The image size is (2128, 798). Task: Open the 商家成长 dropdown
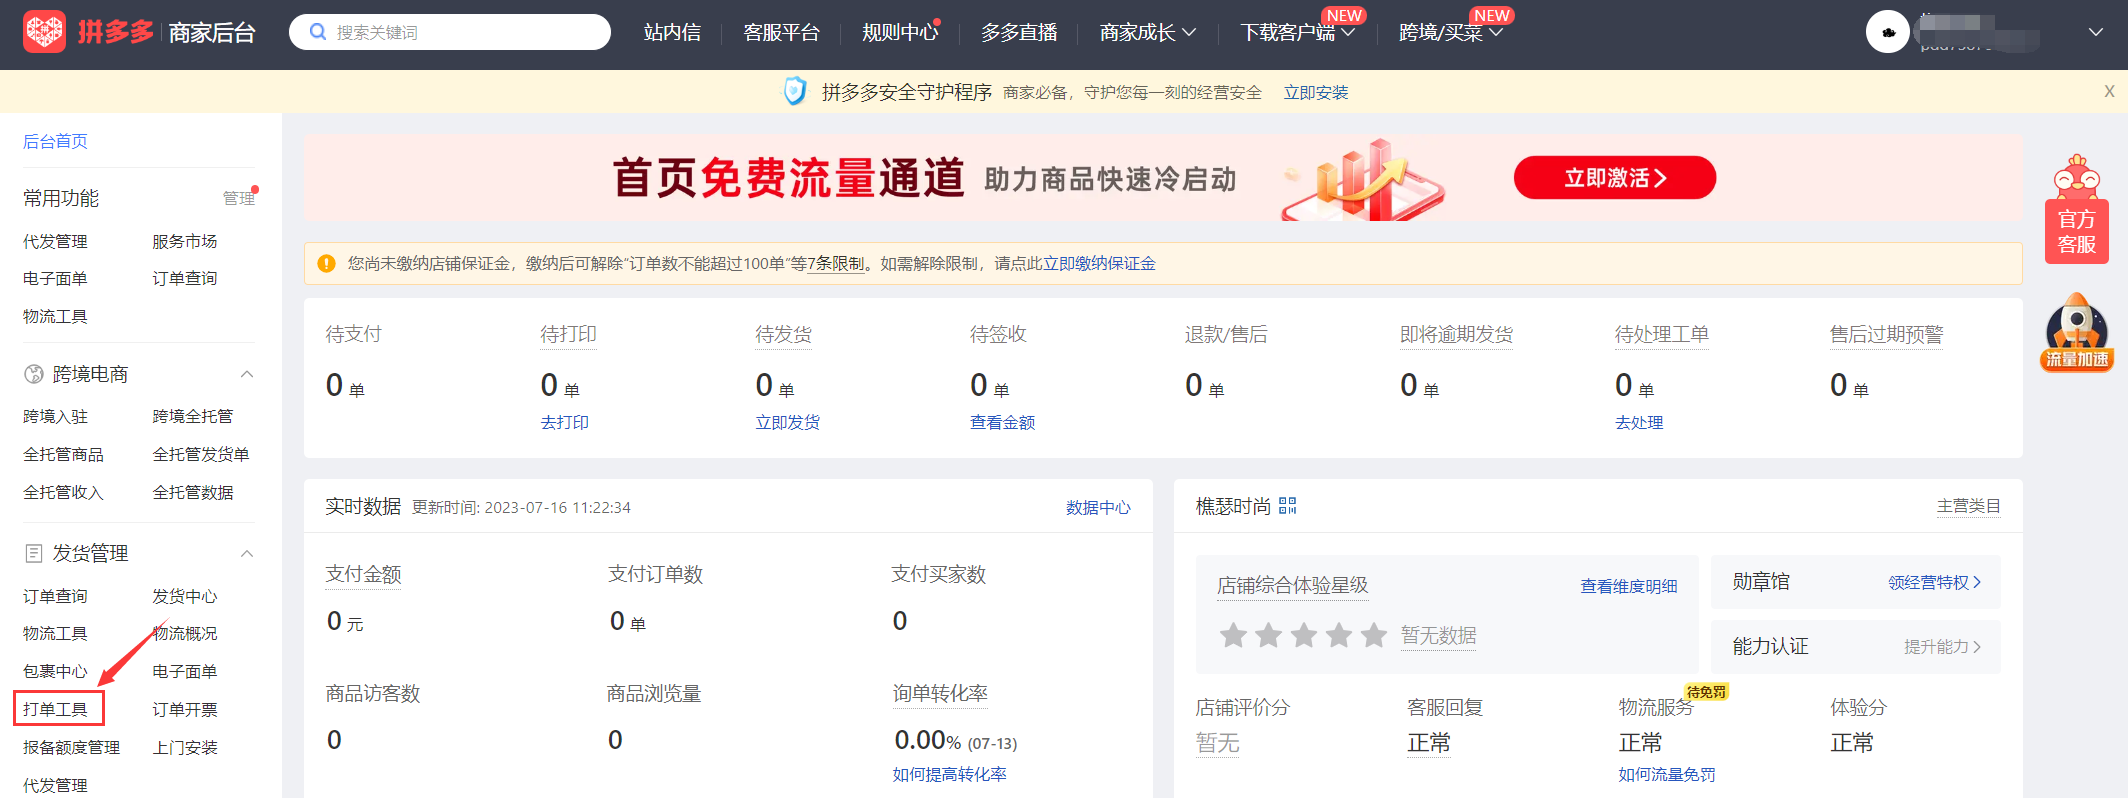pyautogui.click(x=1148, y=33)
